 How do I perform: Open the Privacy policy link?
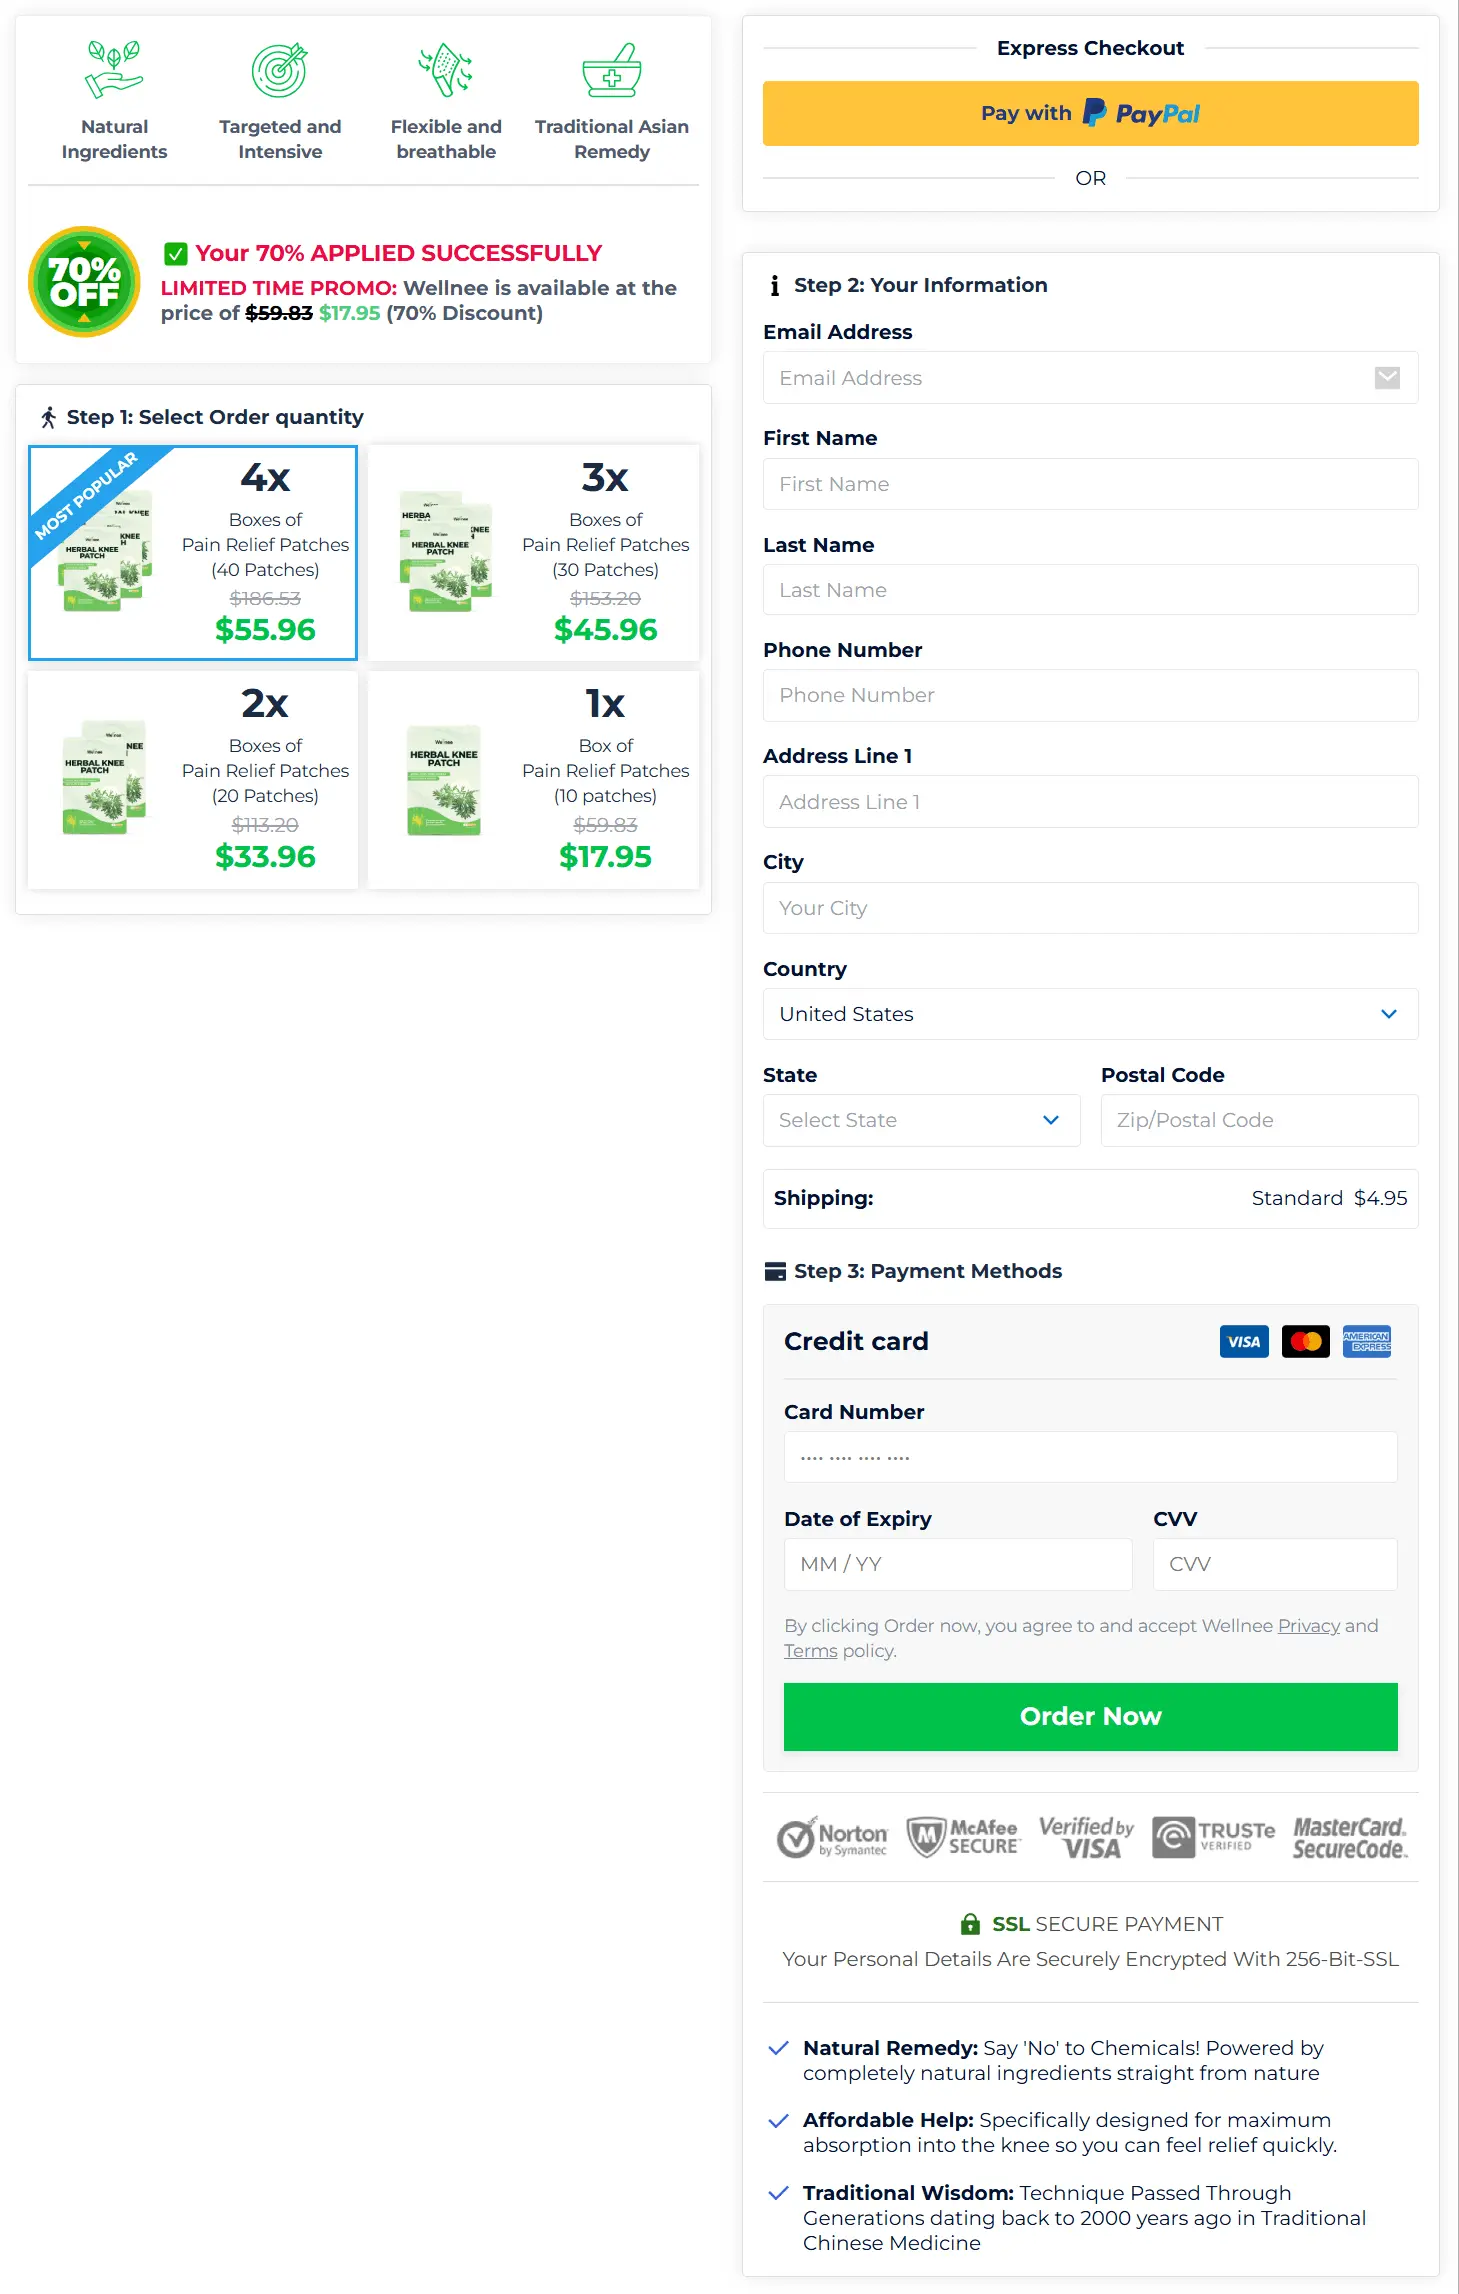(1308, 1626)
